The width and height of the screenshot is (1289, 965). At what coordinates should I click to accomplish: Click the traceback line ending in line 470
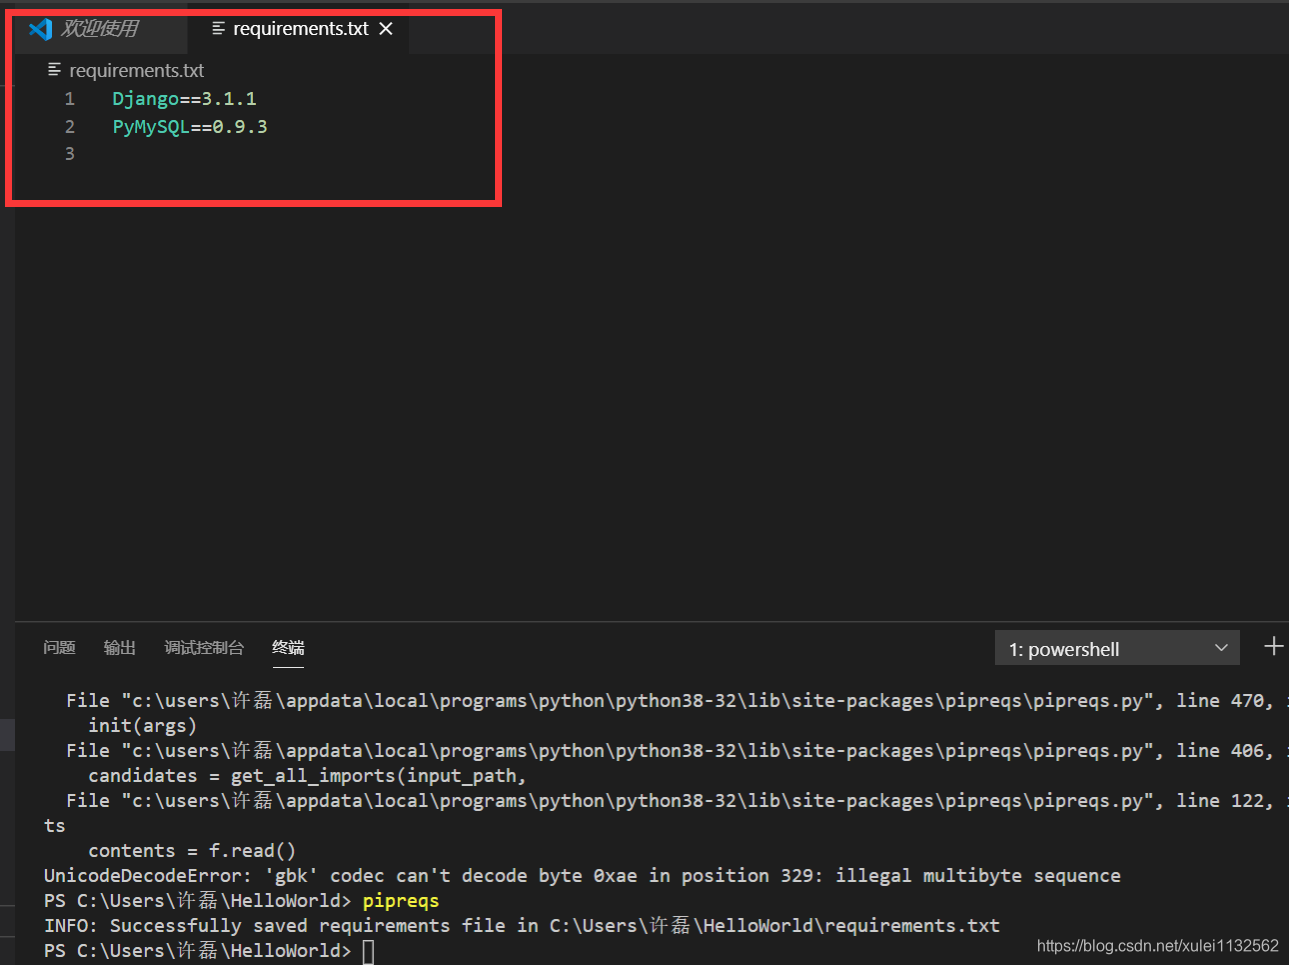click(x=677, y=701)
